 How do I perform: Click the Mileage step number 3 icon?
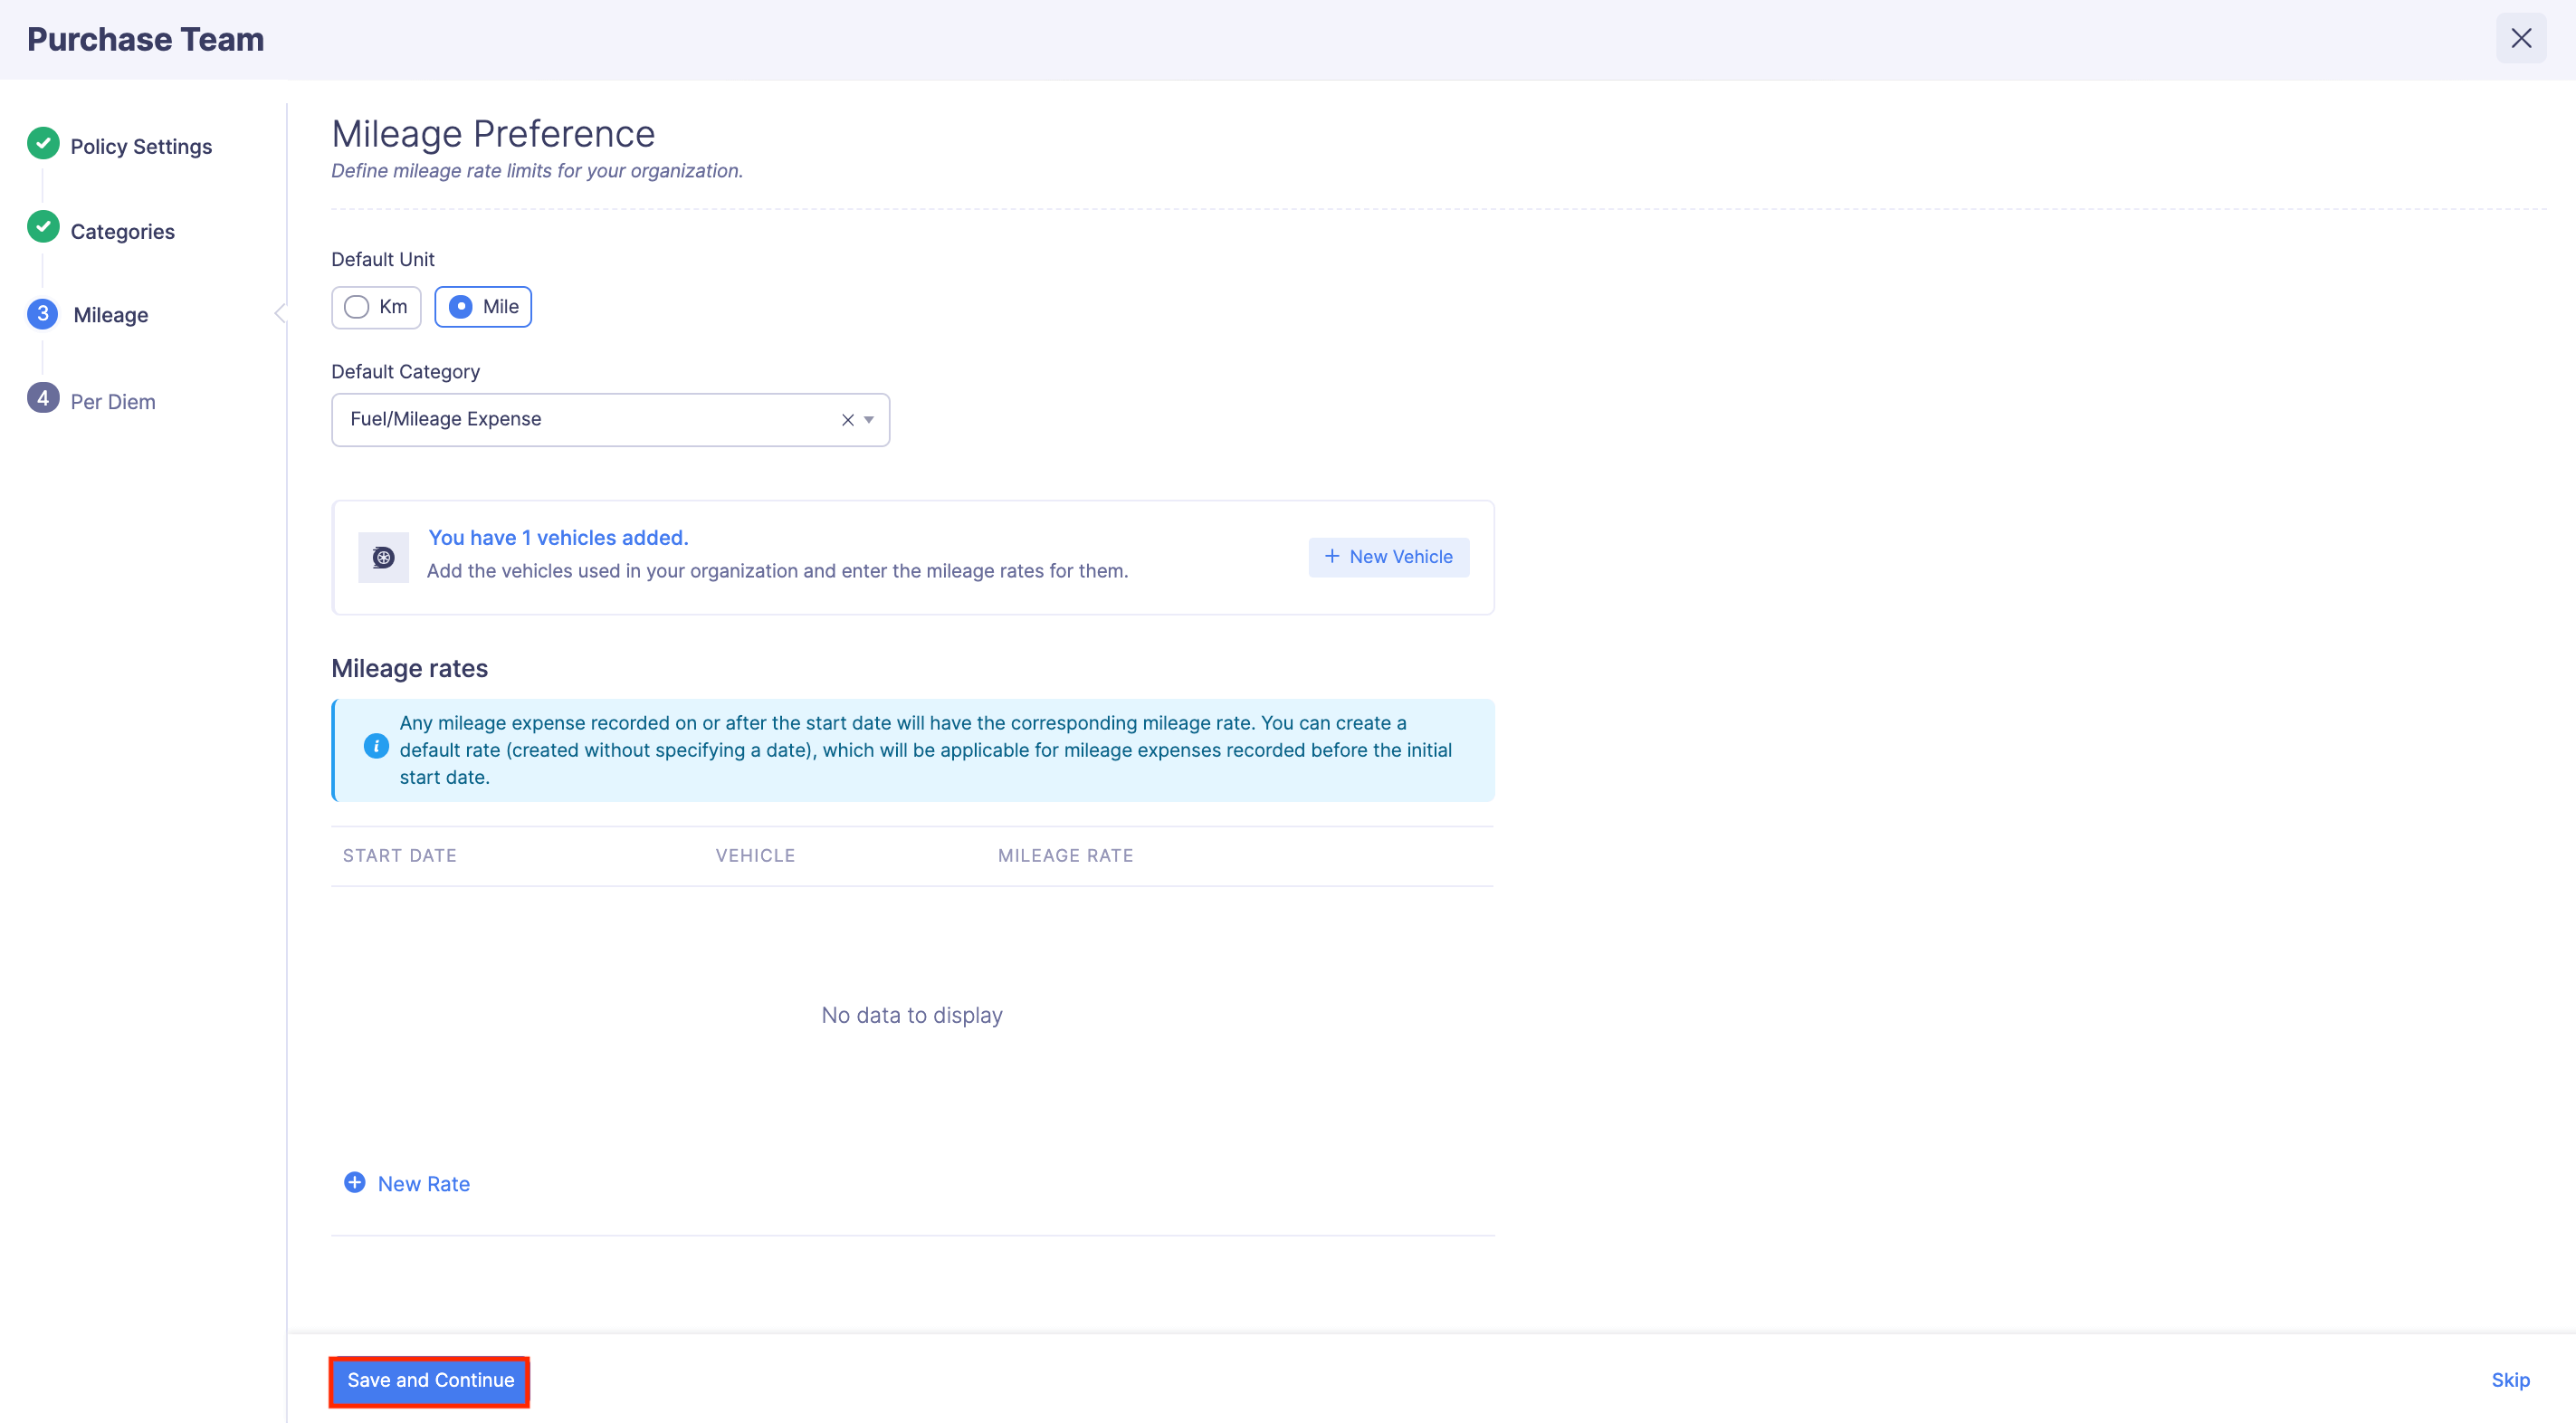pyautogui.click(x=43, y=314)
